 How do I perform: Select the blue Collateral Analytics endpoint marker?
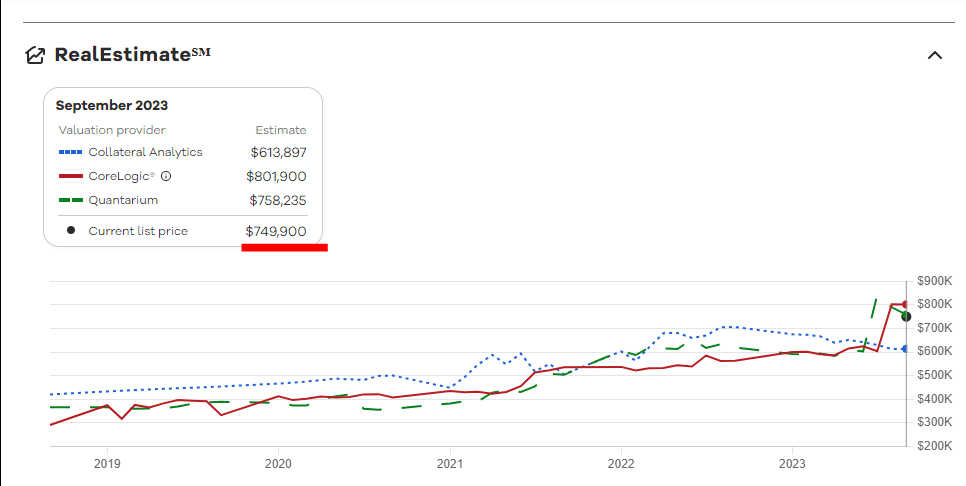click(x=906, y=349)
